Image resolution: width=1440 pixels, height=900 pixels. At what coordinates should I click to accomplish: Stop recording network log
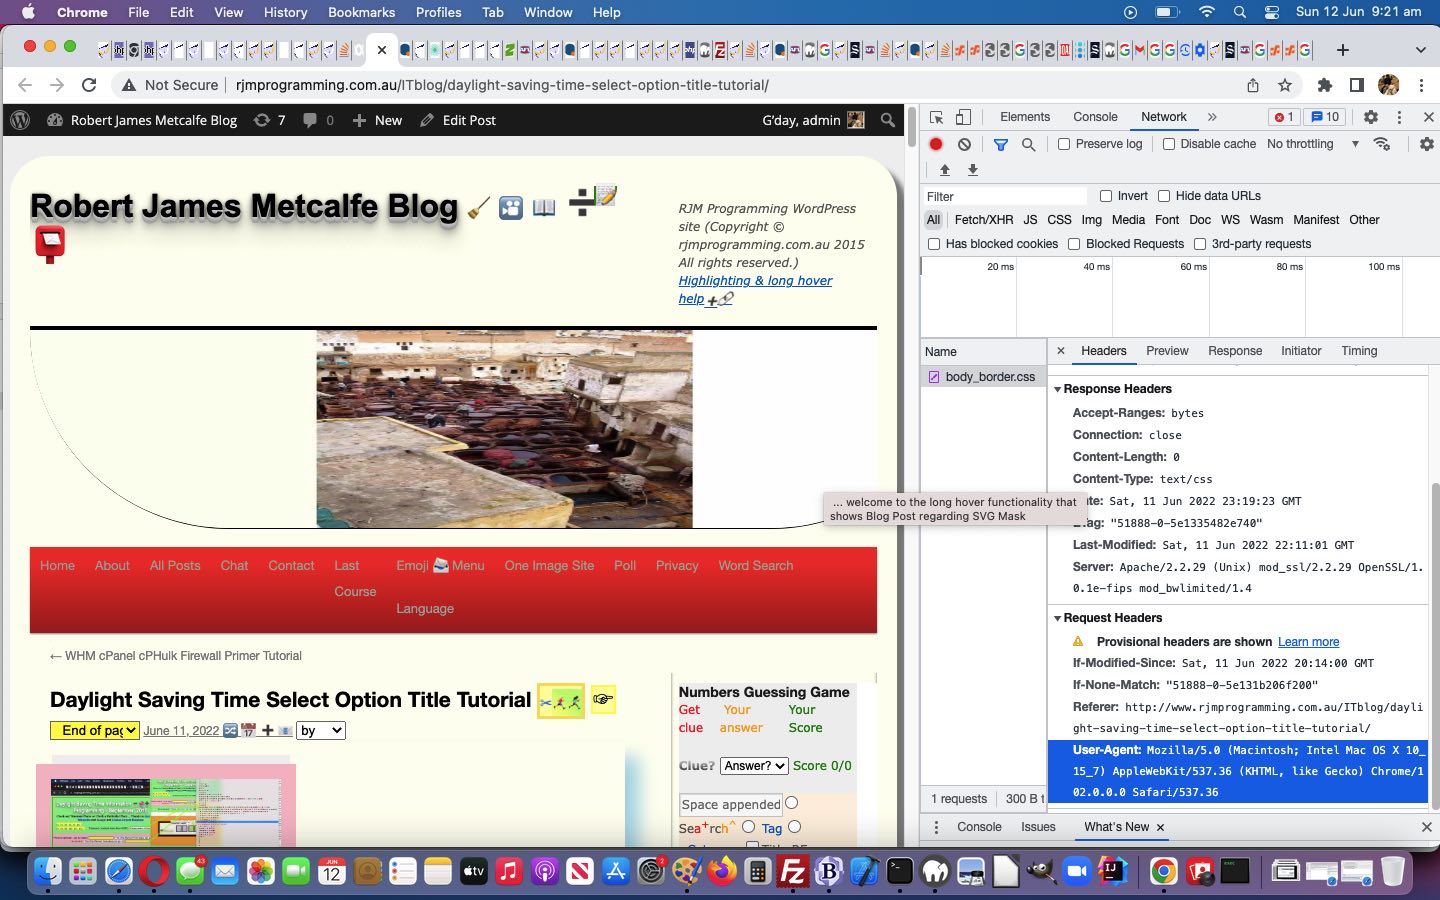point(936,144)
